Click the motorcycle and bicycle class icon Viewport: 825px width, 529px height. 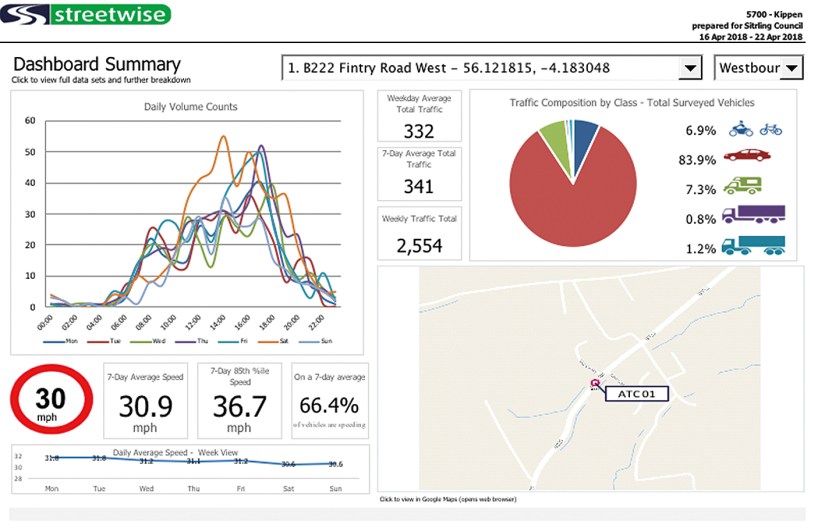point(755,129)
